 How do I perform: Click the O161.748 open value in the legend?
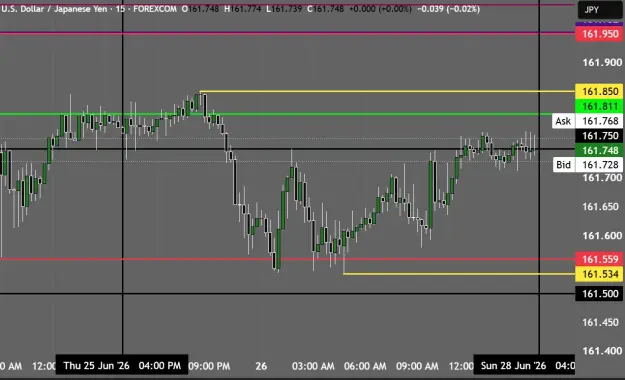(x=200, y=9)
